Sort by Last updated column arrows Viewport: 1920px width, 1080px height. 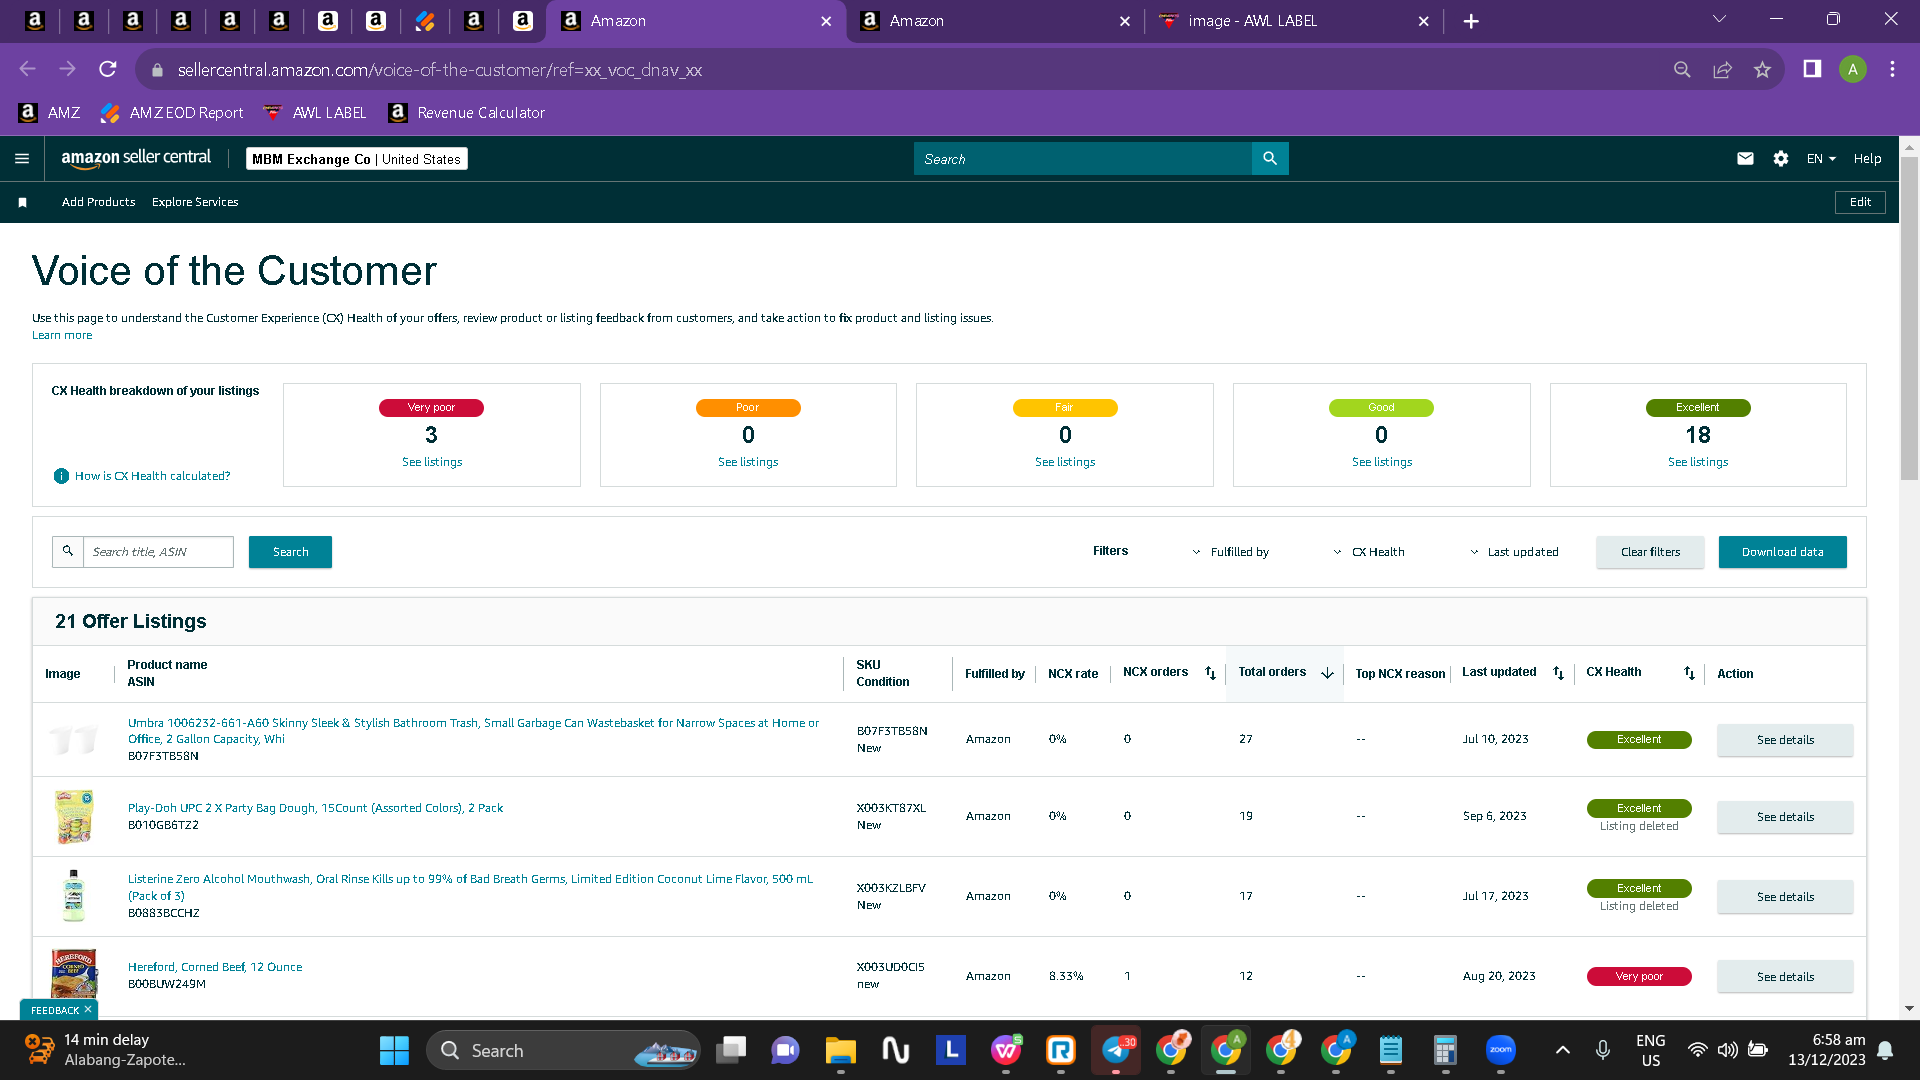click(1558, 673)
